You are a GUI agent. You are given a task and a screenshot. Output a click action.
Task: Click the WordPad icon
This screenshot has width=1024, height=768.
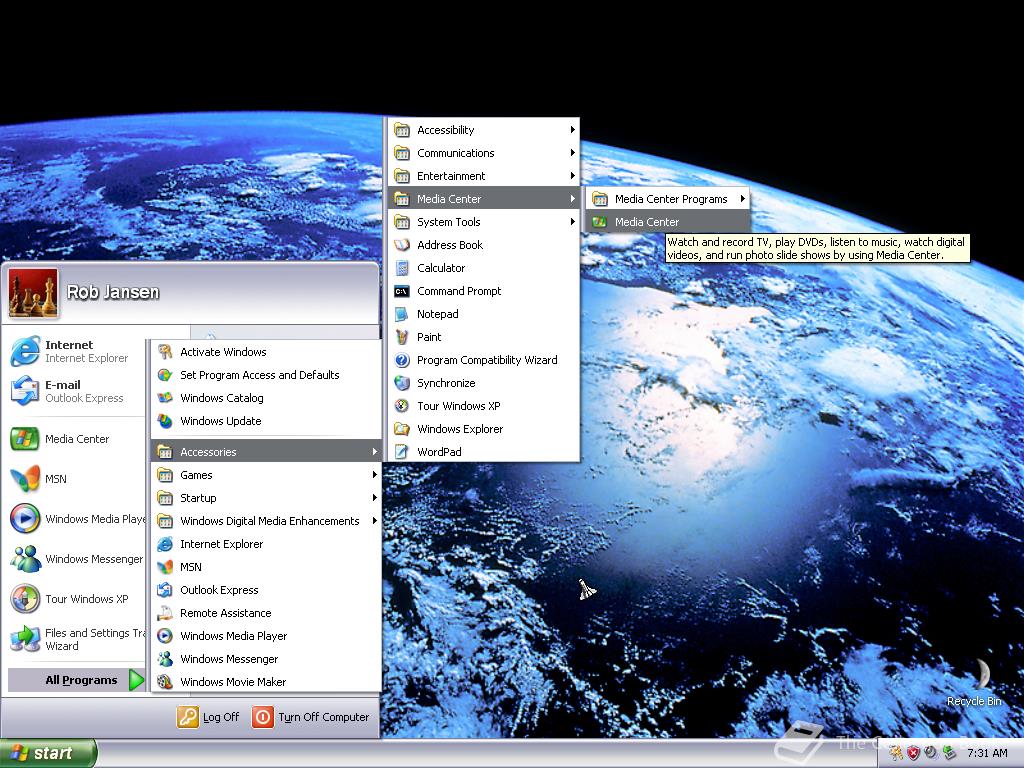402,452
